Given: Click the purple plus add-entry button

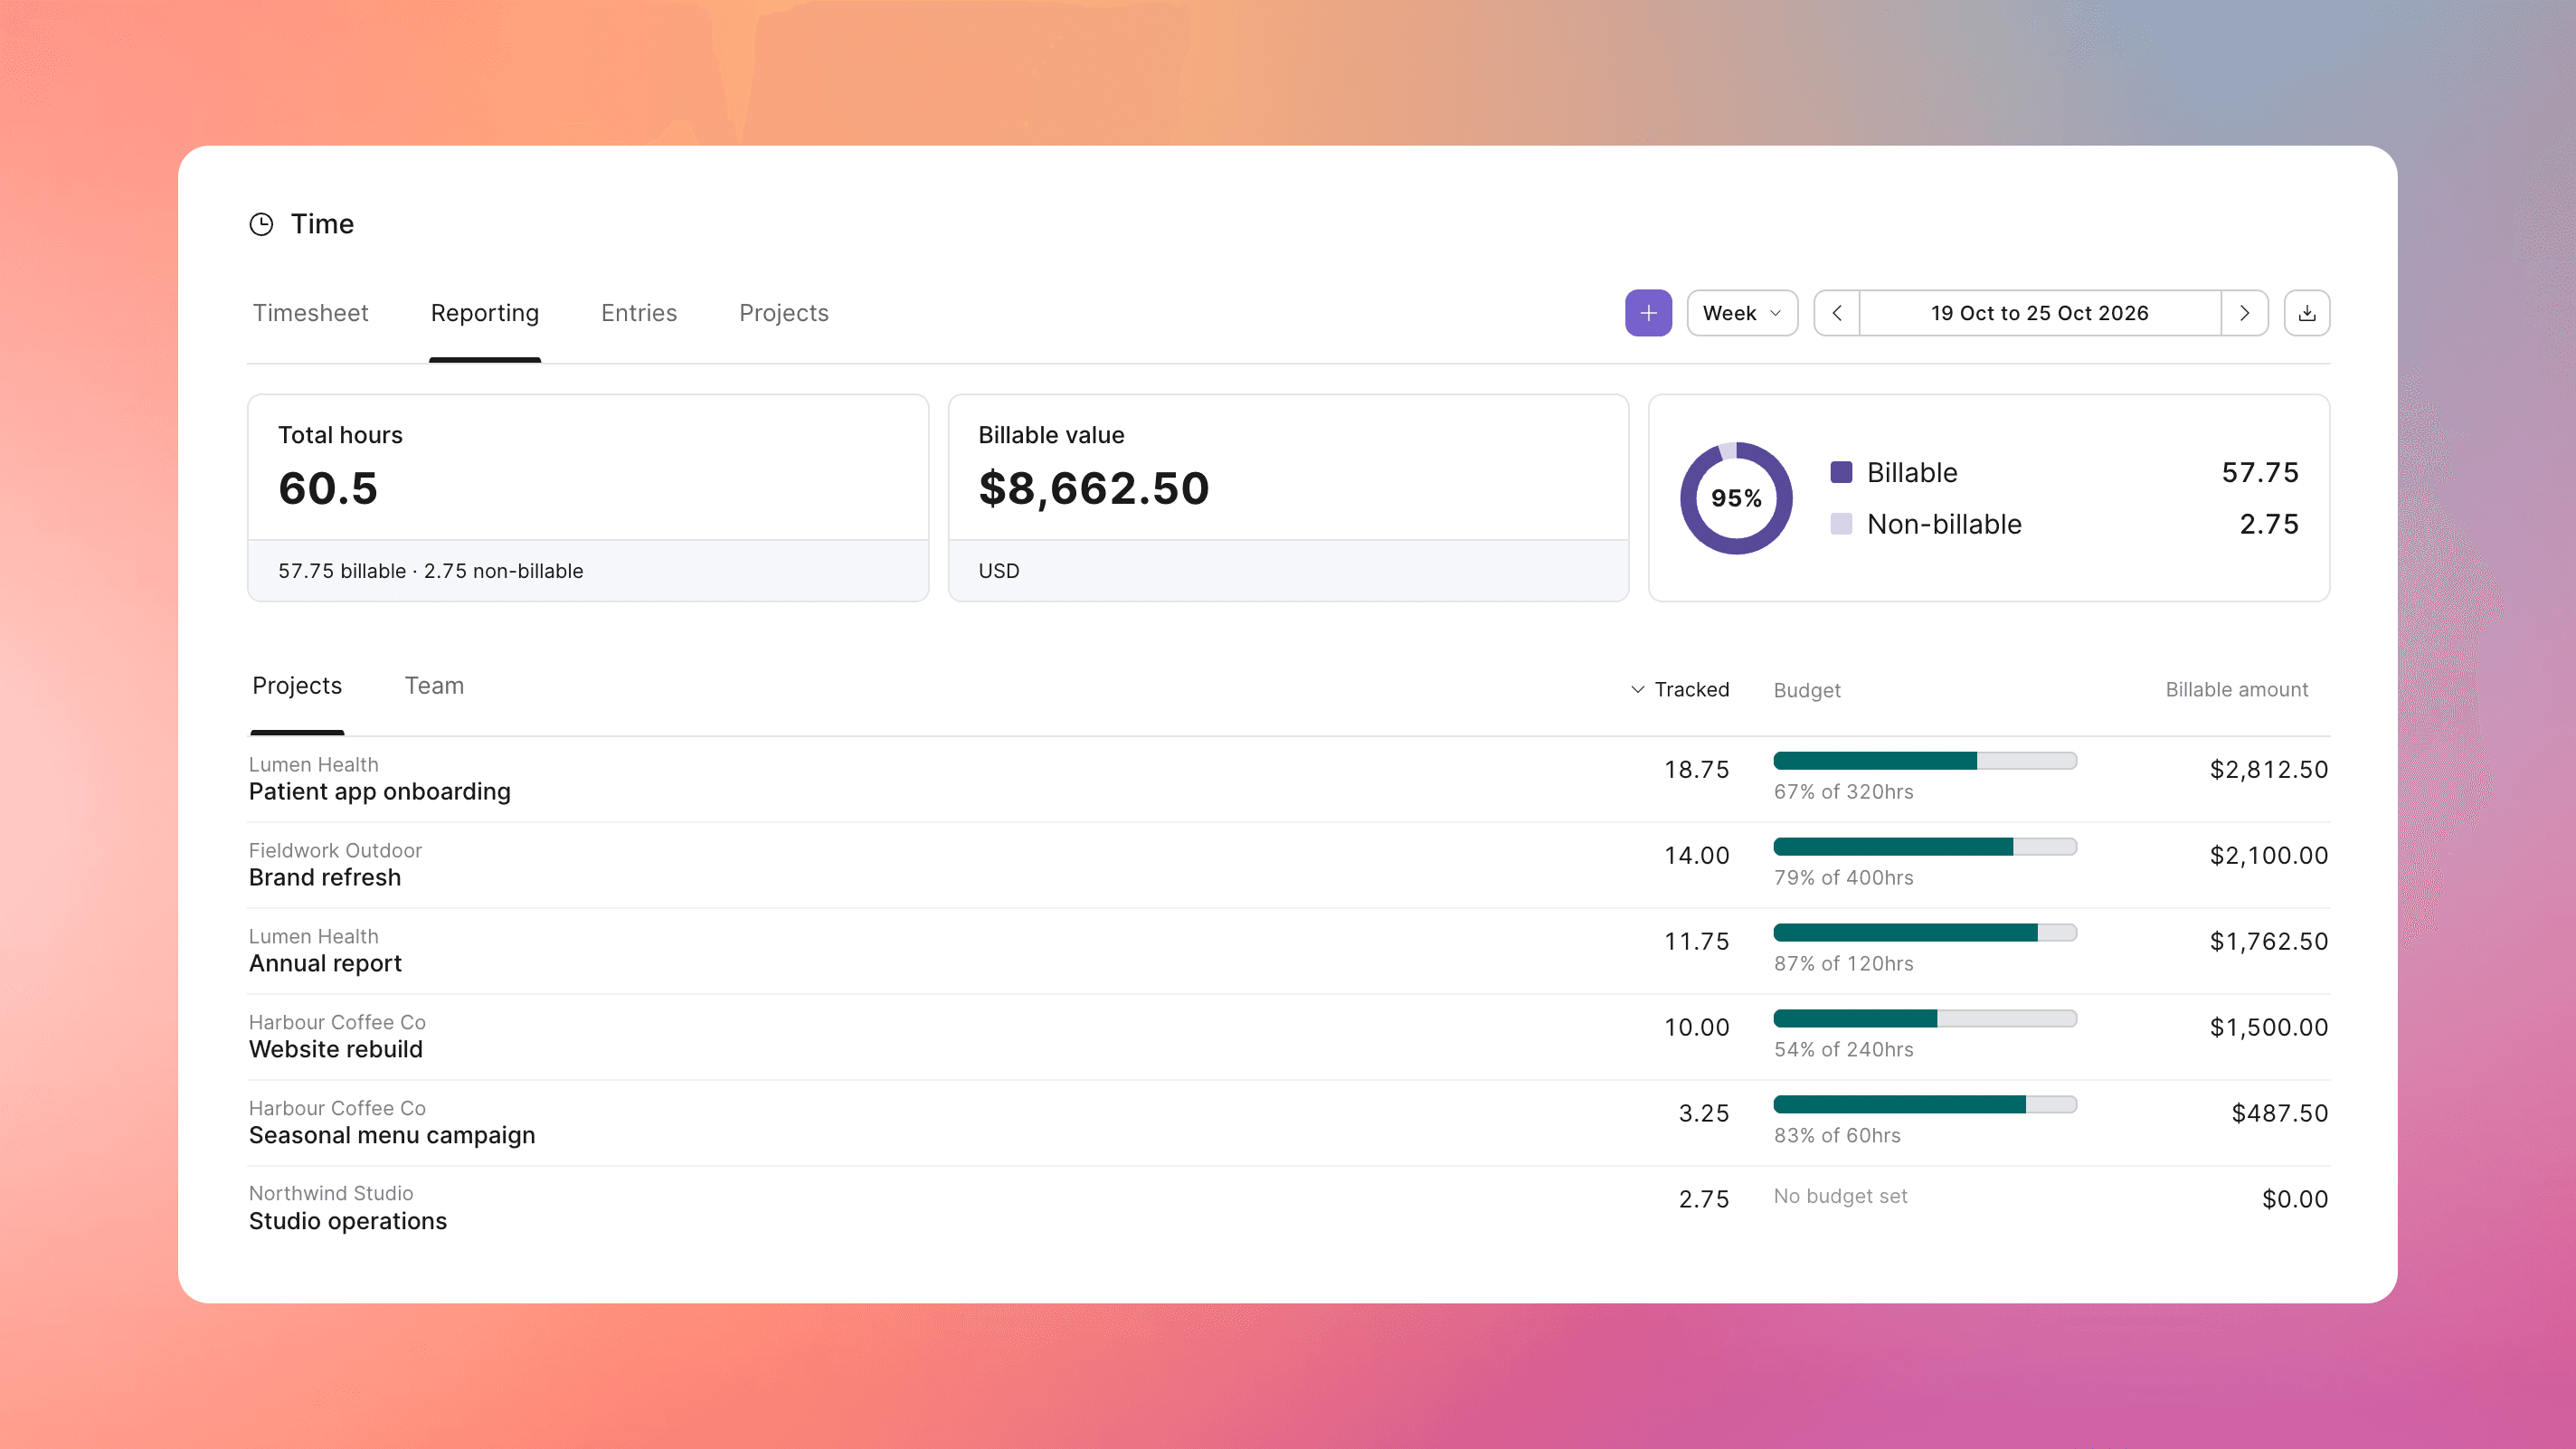Looking at the screenshot, I should 1648,313.
